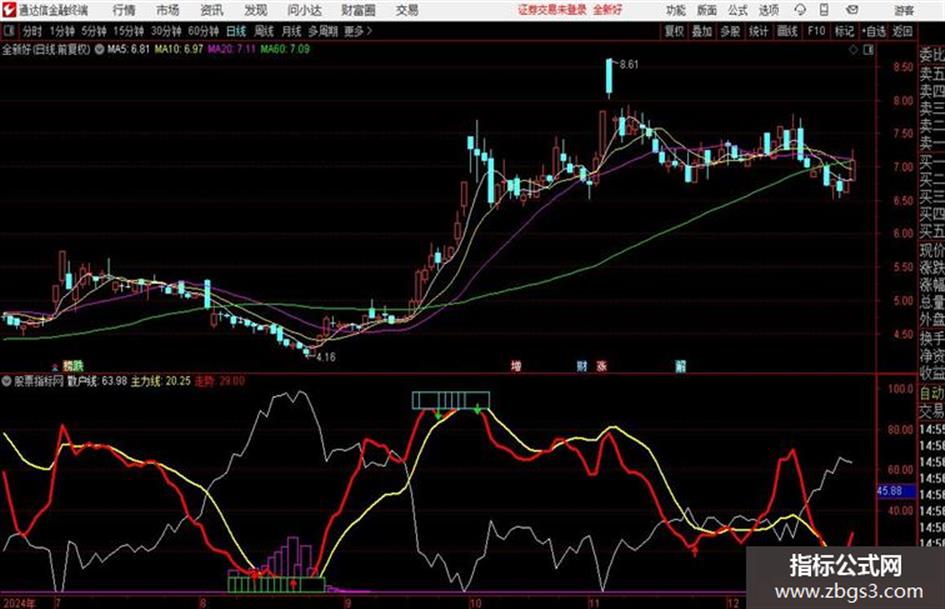Click the 全新好 (日线 前复权) chart title
This screenshot has height=609, width=945.
[46, 49]
